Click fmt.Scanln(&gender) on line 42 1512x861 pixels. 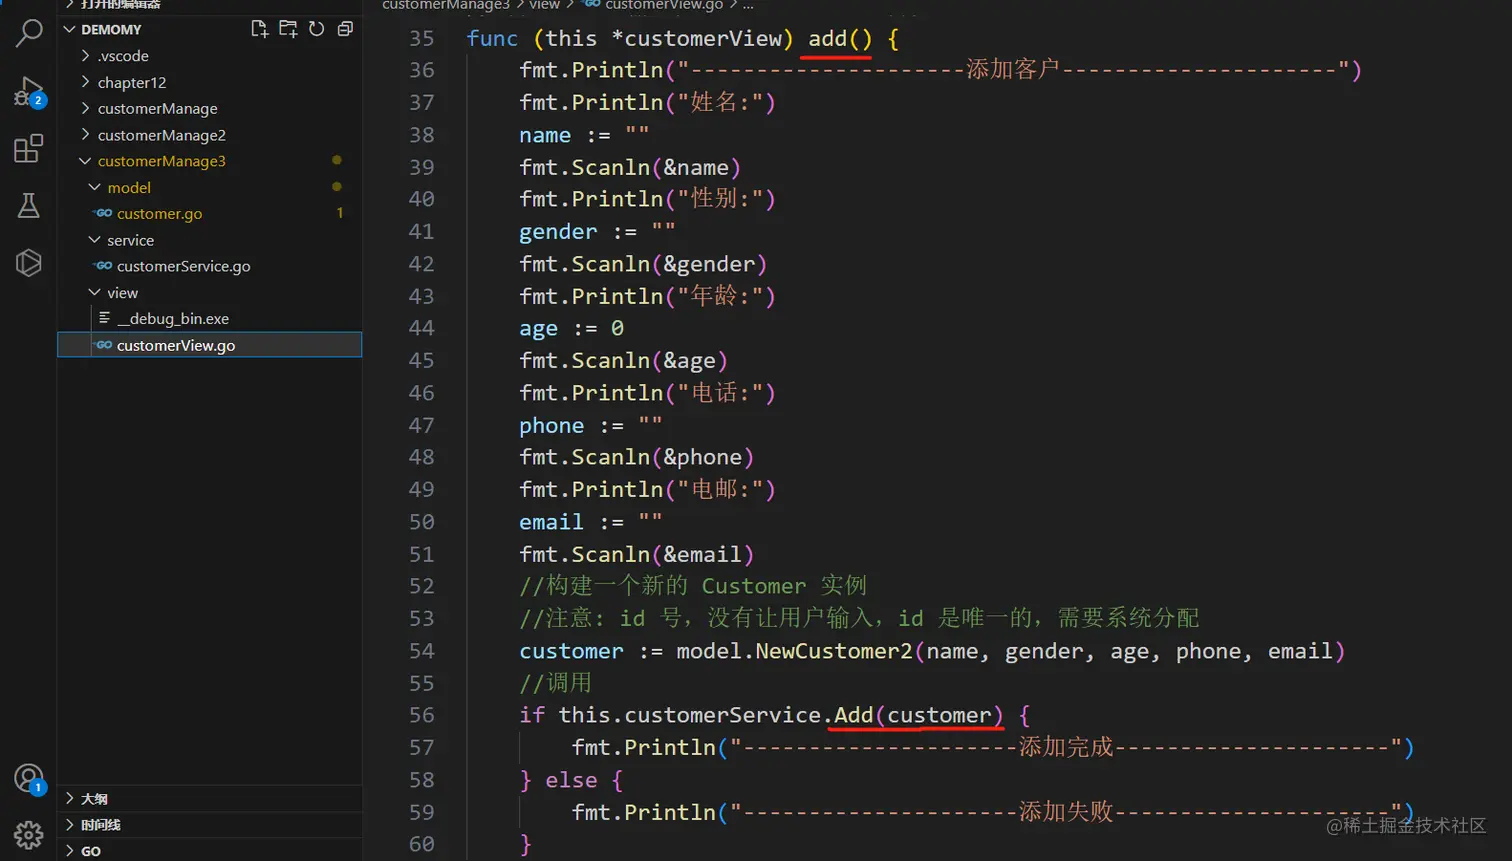[x=643, y=264]
